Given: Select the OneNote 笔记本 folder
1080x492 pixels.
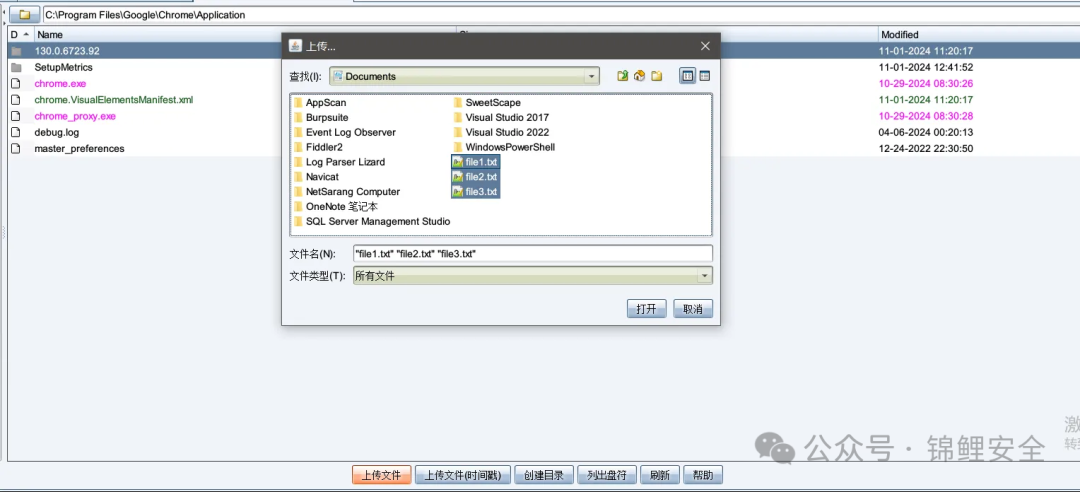Looking at the screenshot, I should pyautogui.click(x=335, y=207).
